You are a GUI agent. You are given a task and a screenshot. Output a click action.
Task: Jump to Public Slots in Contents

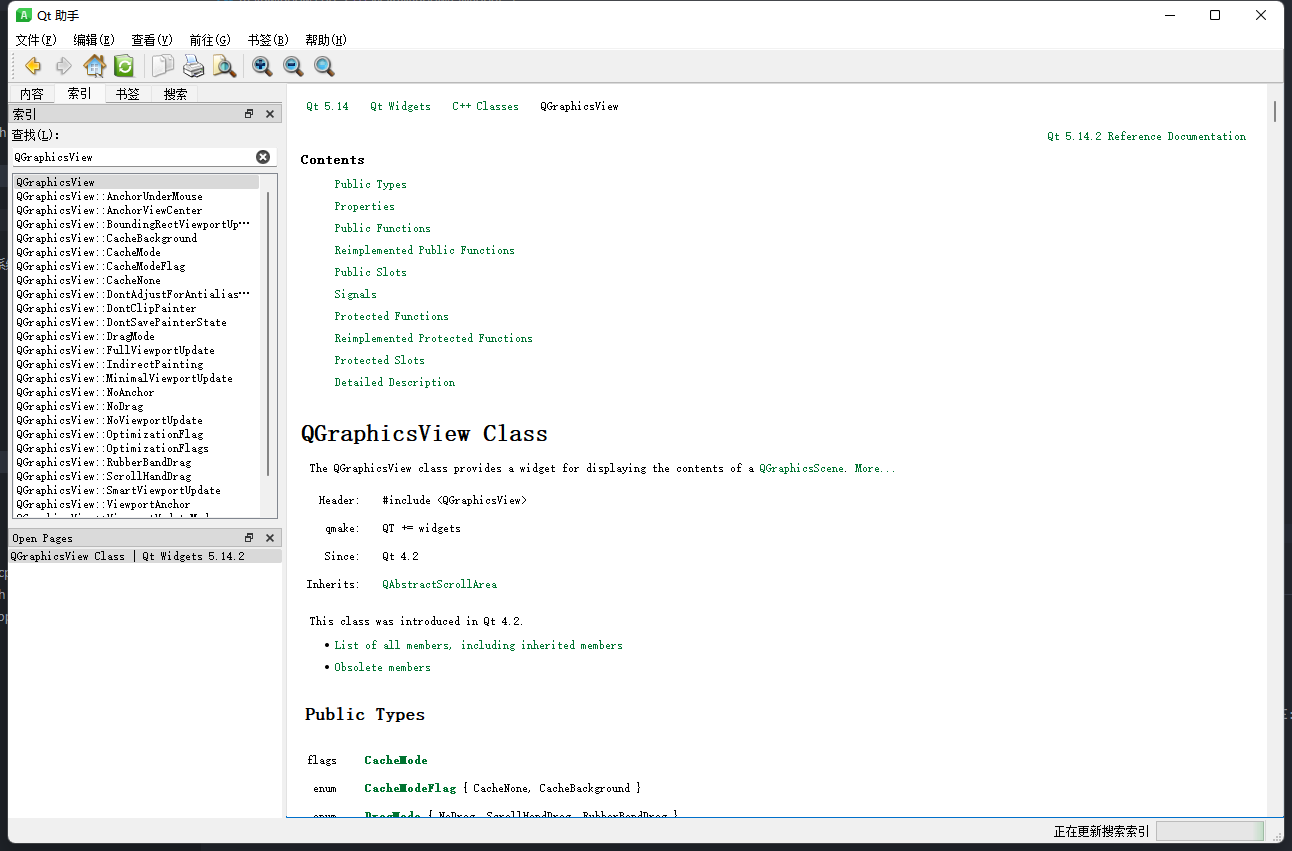pyautogui.click(x=371, y=272)
